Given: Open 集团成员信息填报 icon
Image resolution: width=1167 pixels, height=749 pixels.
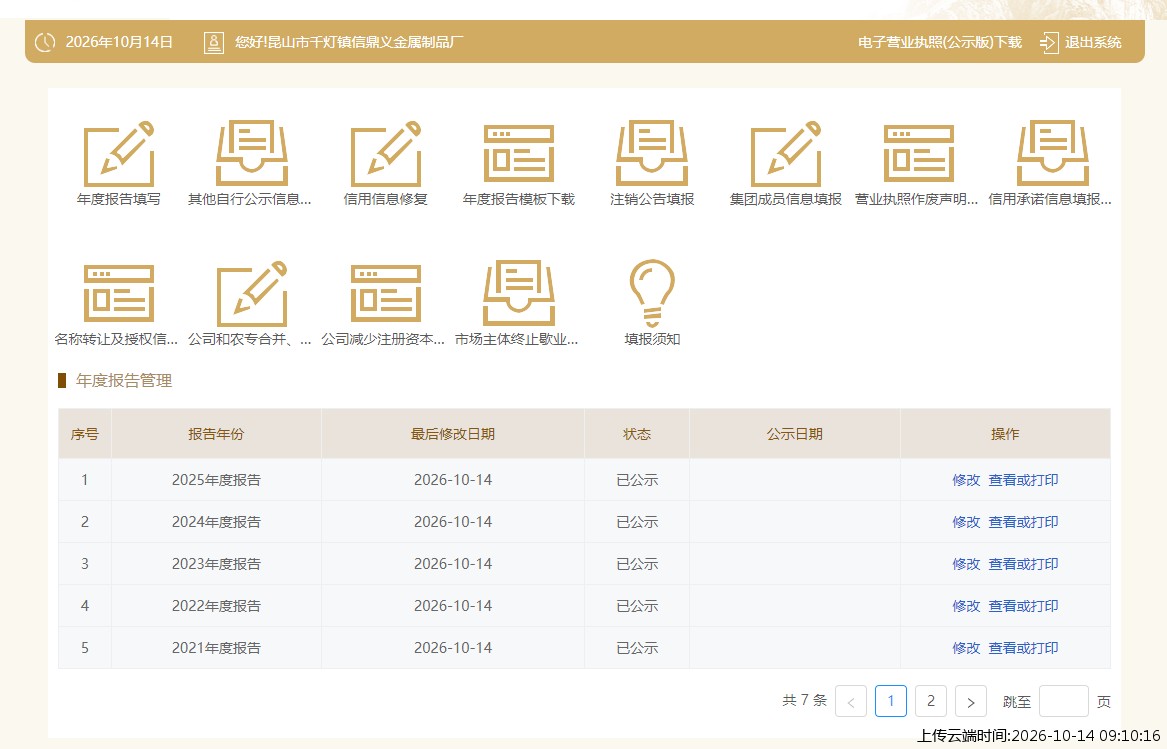Looking at the screenshot, I should click(x=786, y=153).
